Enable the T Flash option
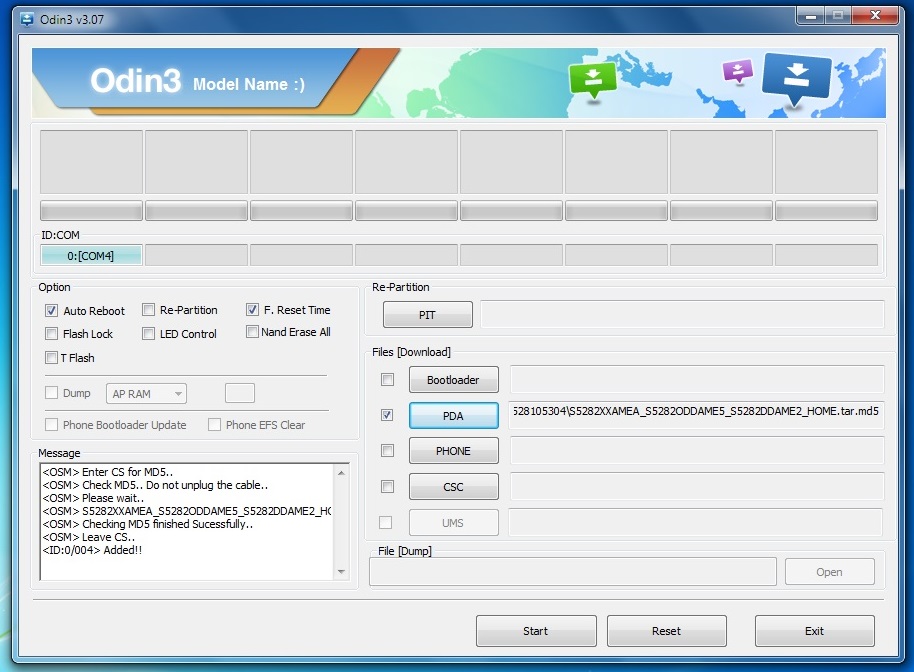Image resolution: width=914 pixels, height=672 pixels. pos(51,357)
